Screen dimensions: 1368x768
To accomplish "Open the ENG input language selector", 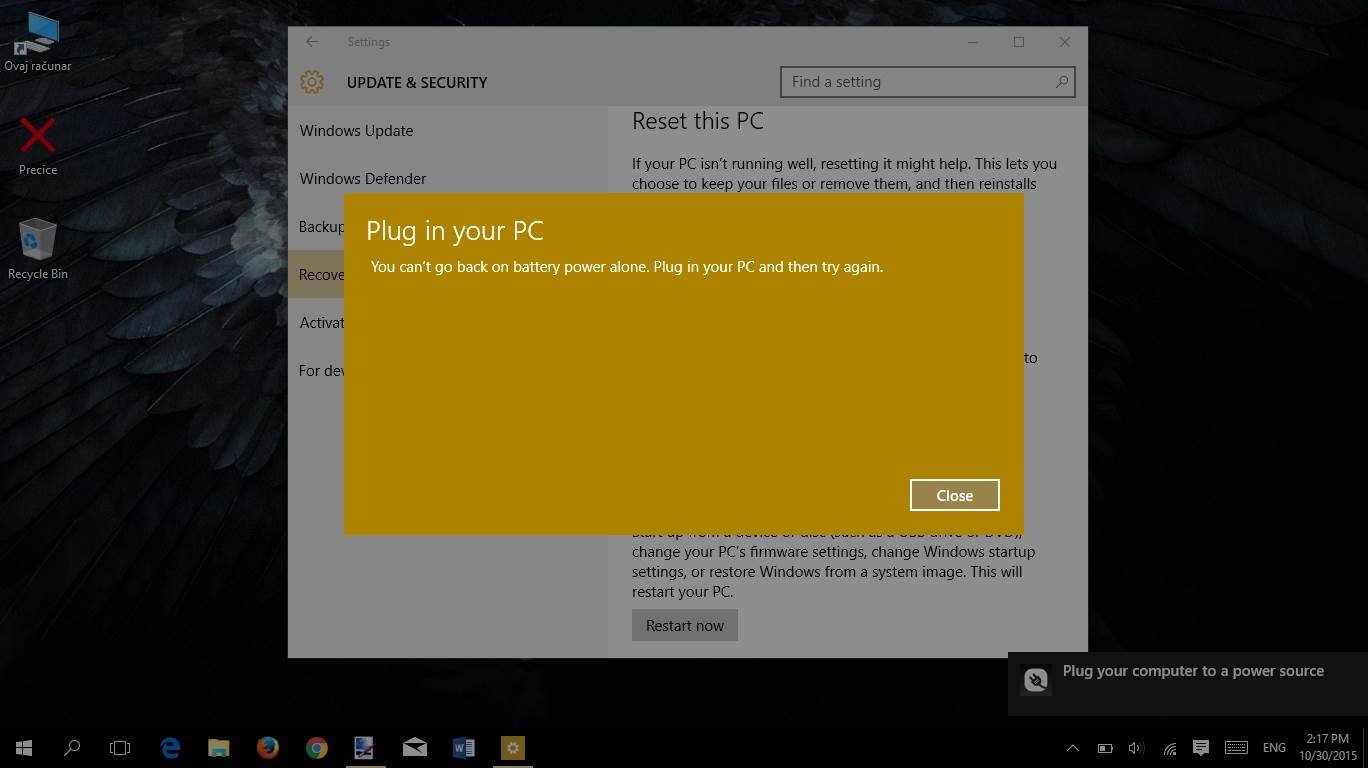I will pyautogui.click(x=1274, y=747).
